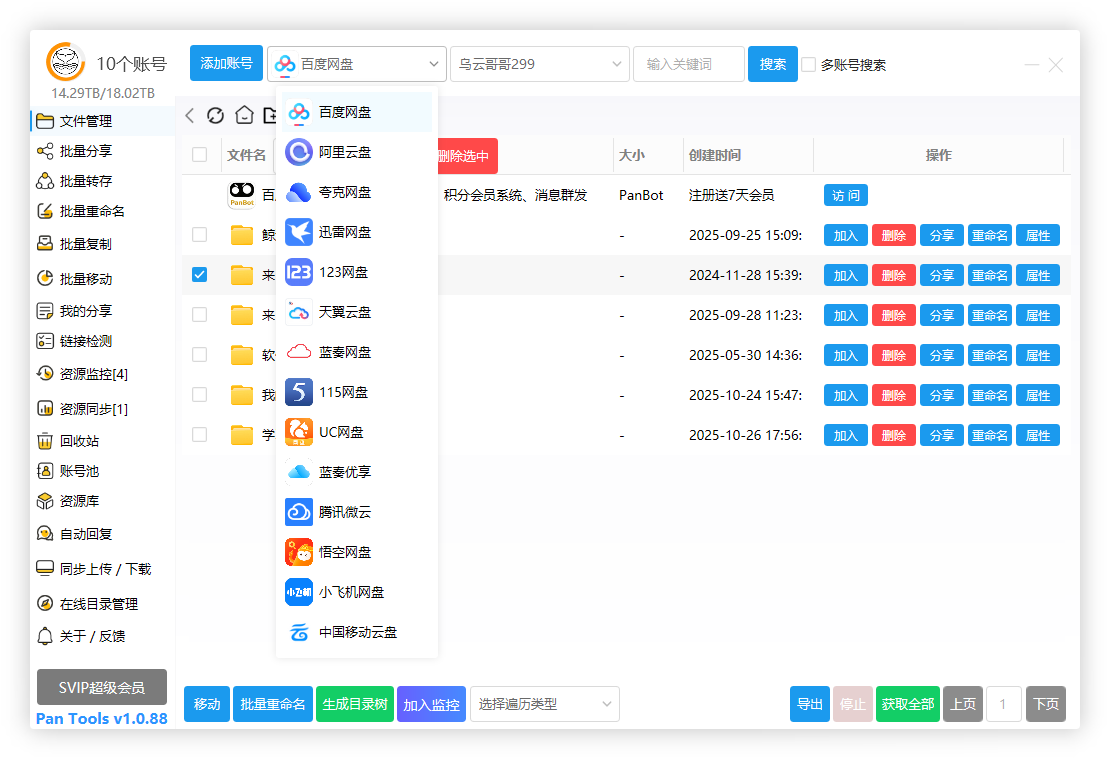Click the 搜索 search button
1110x759 pixels.
tap(772, 63)
